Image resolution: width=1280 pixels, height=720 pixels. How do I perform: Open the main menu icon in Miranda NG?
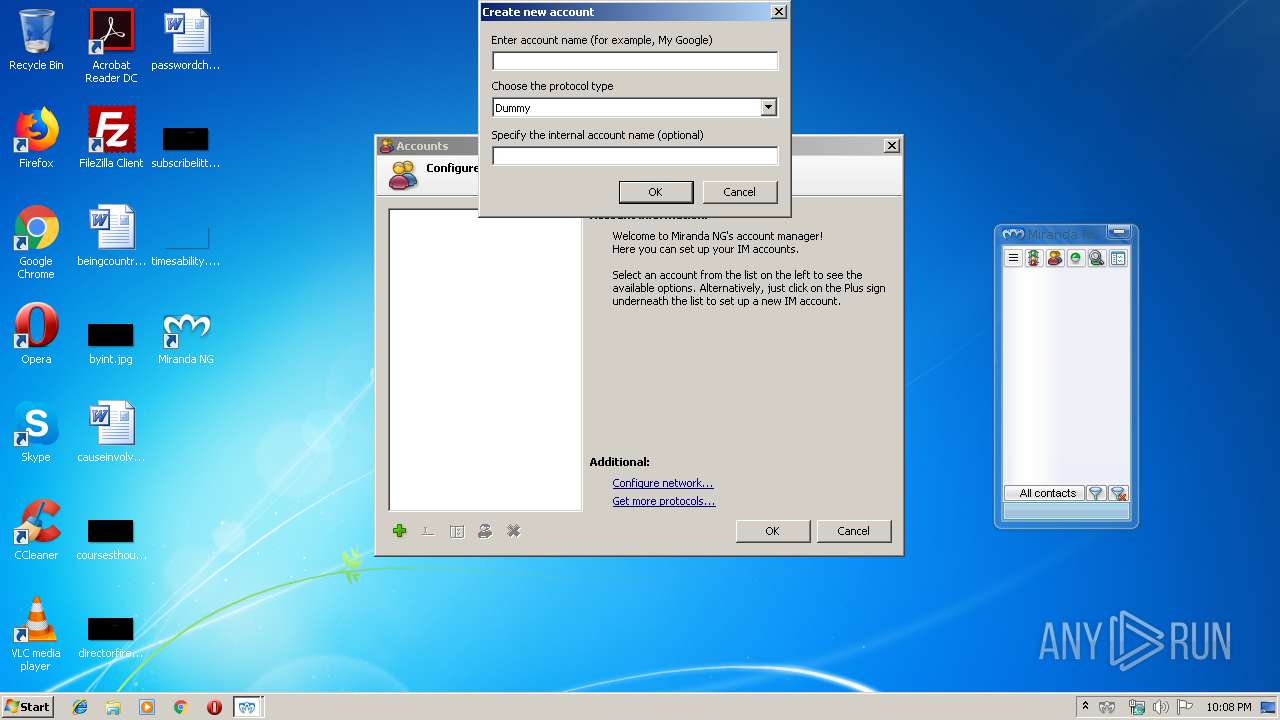(1013, 258)
